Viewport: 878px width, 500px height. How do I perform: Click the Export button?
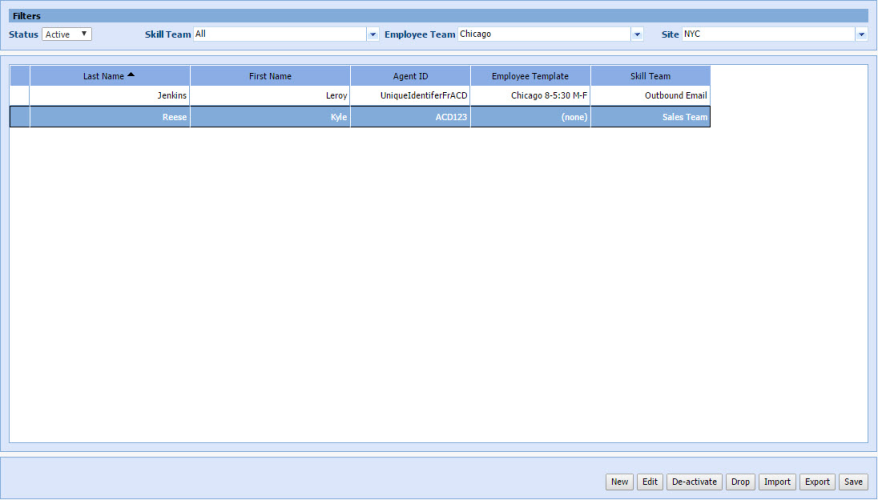pyautogui.click(x=817, y=482)
